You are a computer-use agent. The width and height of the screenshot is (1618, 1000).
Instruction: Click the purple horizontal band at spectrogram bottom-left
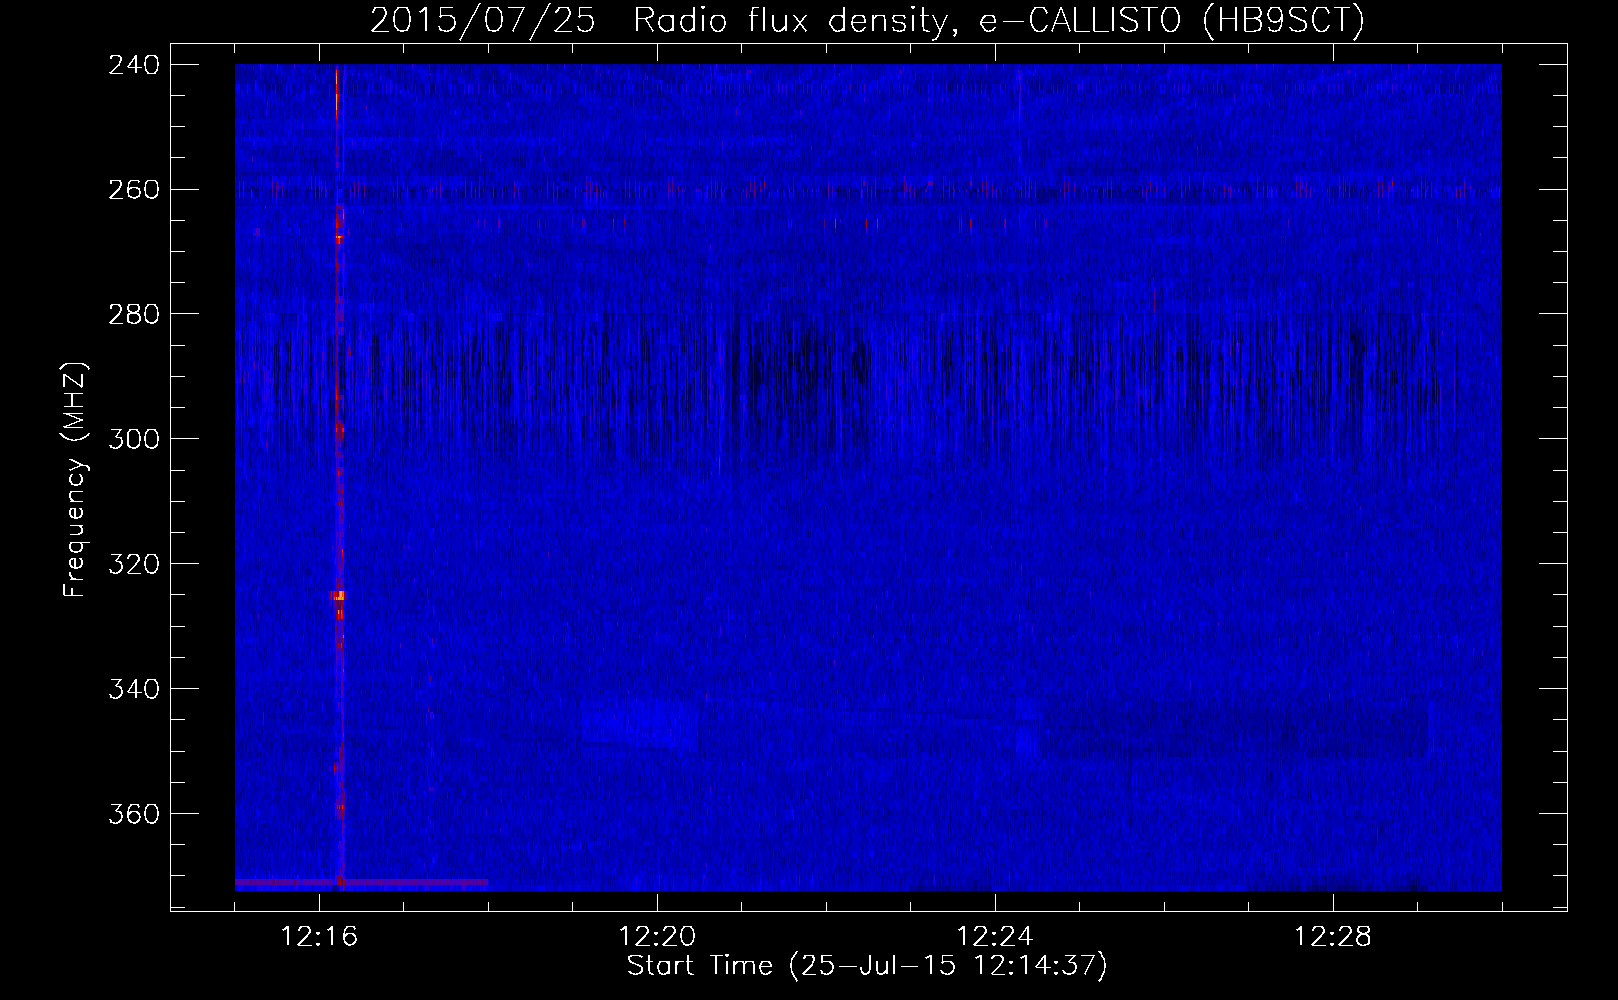point(361,882)
